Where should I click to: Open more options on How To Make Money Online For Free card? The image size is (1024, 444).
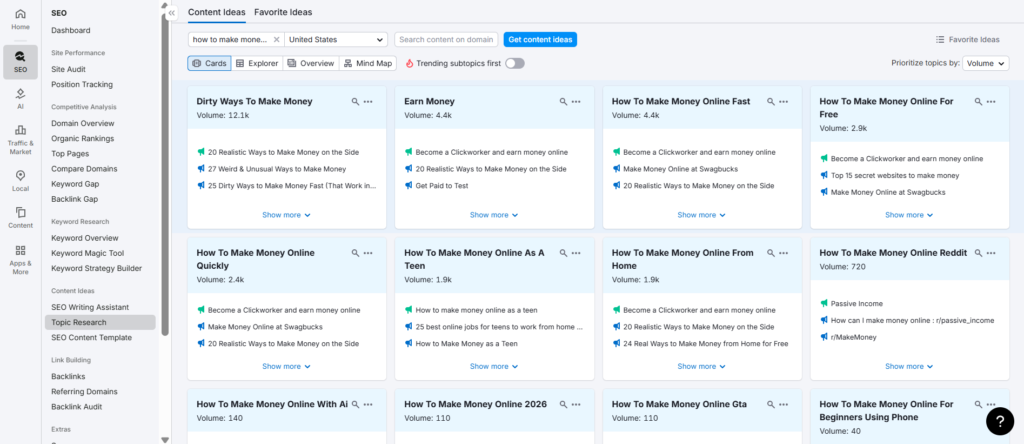pyautogui.click(x=991, y=102)
